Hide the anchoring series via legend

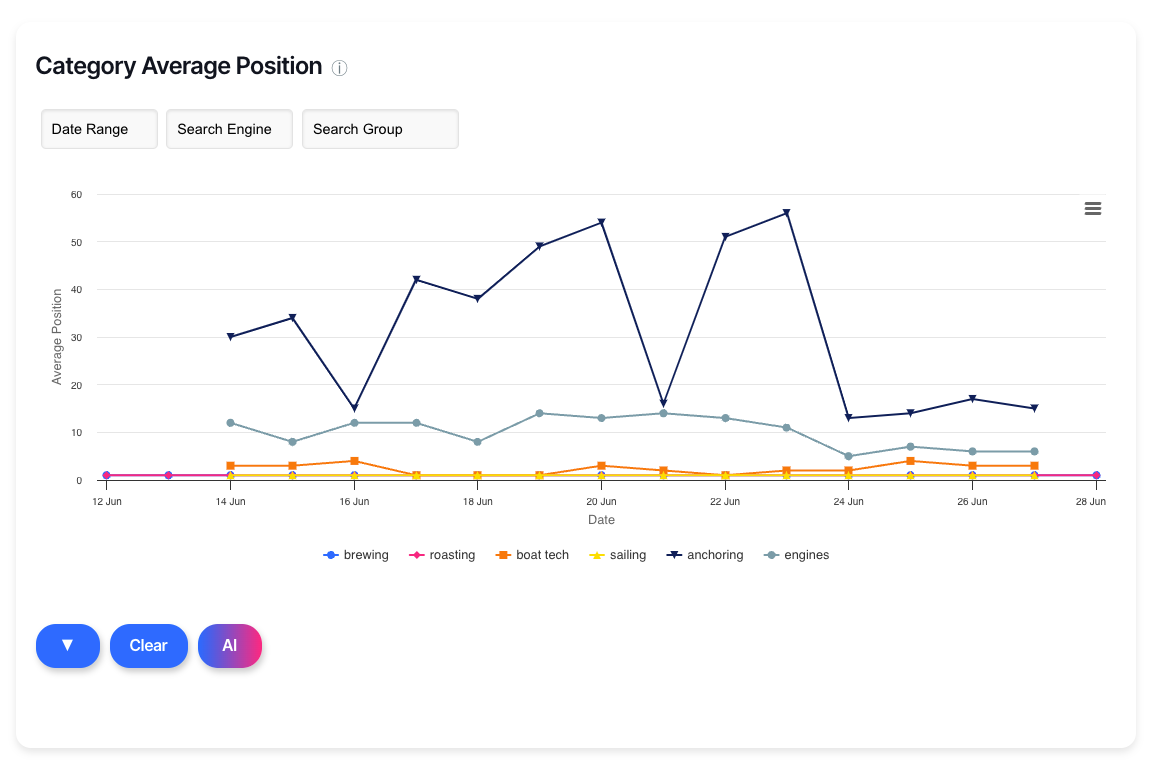705,555
